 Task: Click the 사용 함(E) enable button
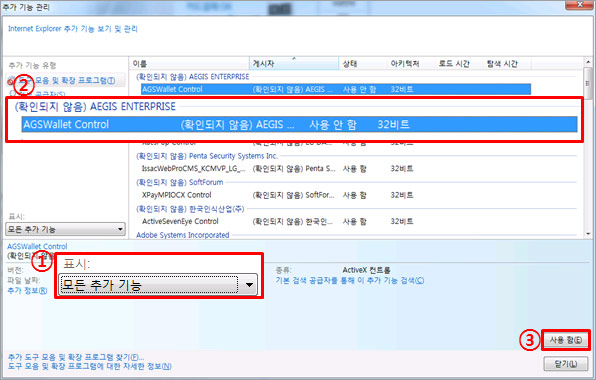coord(566,340)
